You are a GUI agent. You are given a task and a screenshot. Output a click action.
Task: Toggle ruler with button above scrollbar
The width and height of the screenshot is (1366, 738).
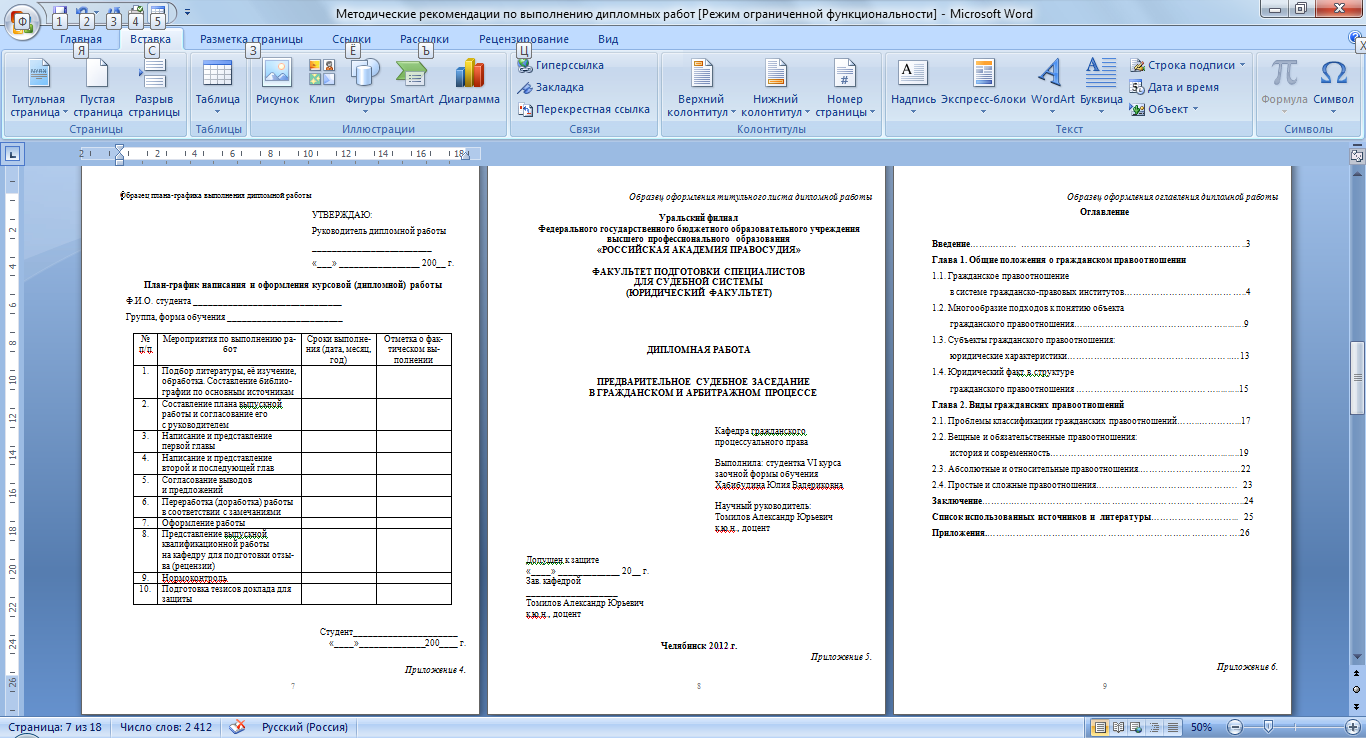pos(1356,154)
